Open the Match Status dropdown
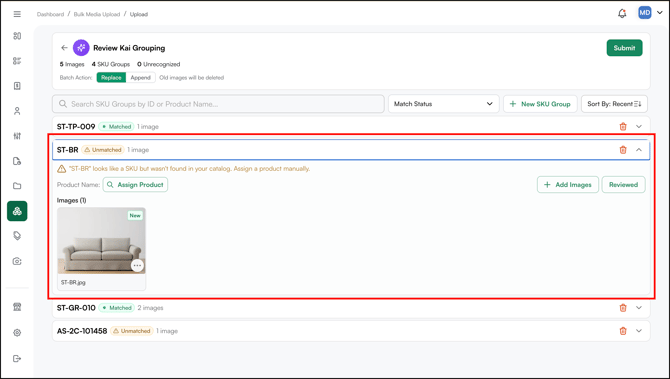The width and height of the screenshot is (670, 379). pos(444,104)
